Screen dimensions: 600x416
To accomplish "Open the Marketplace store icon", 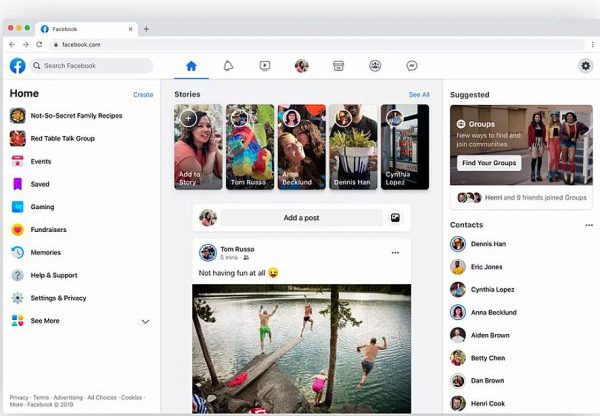I will coord(338,66).
